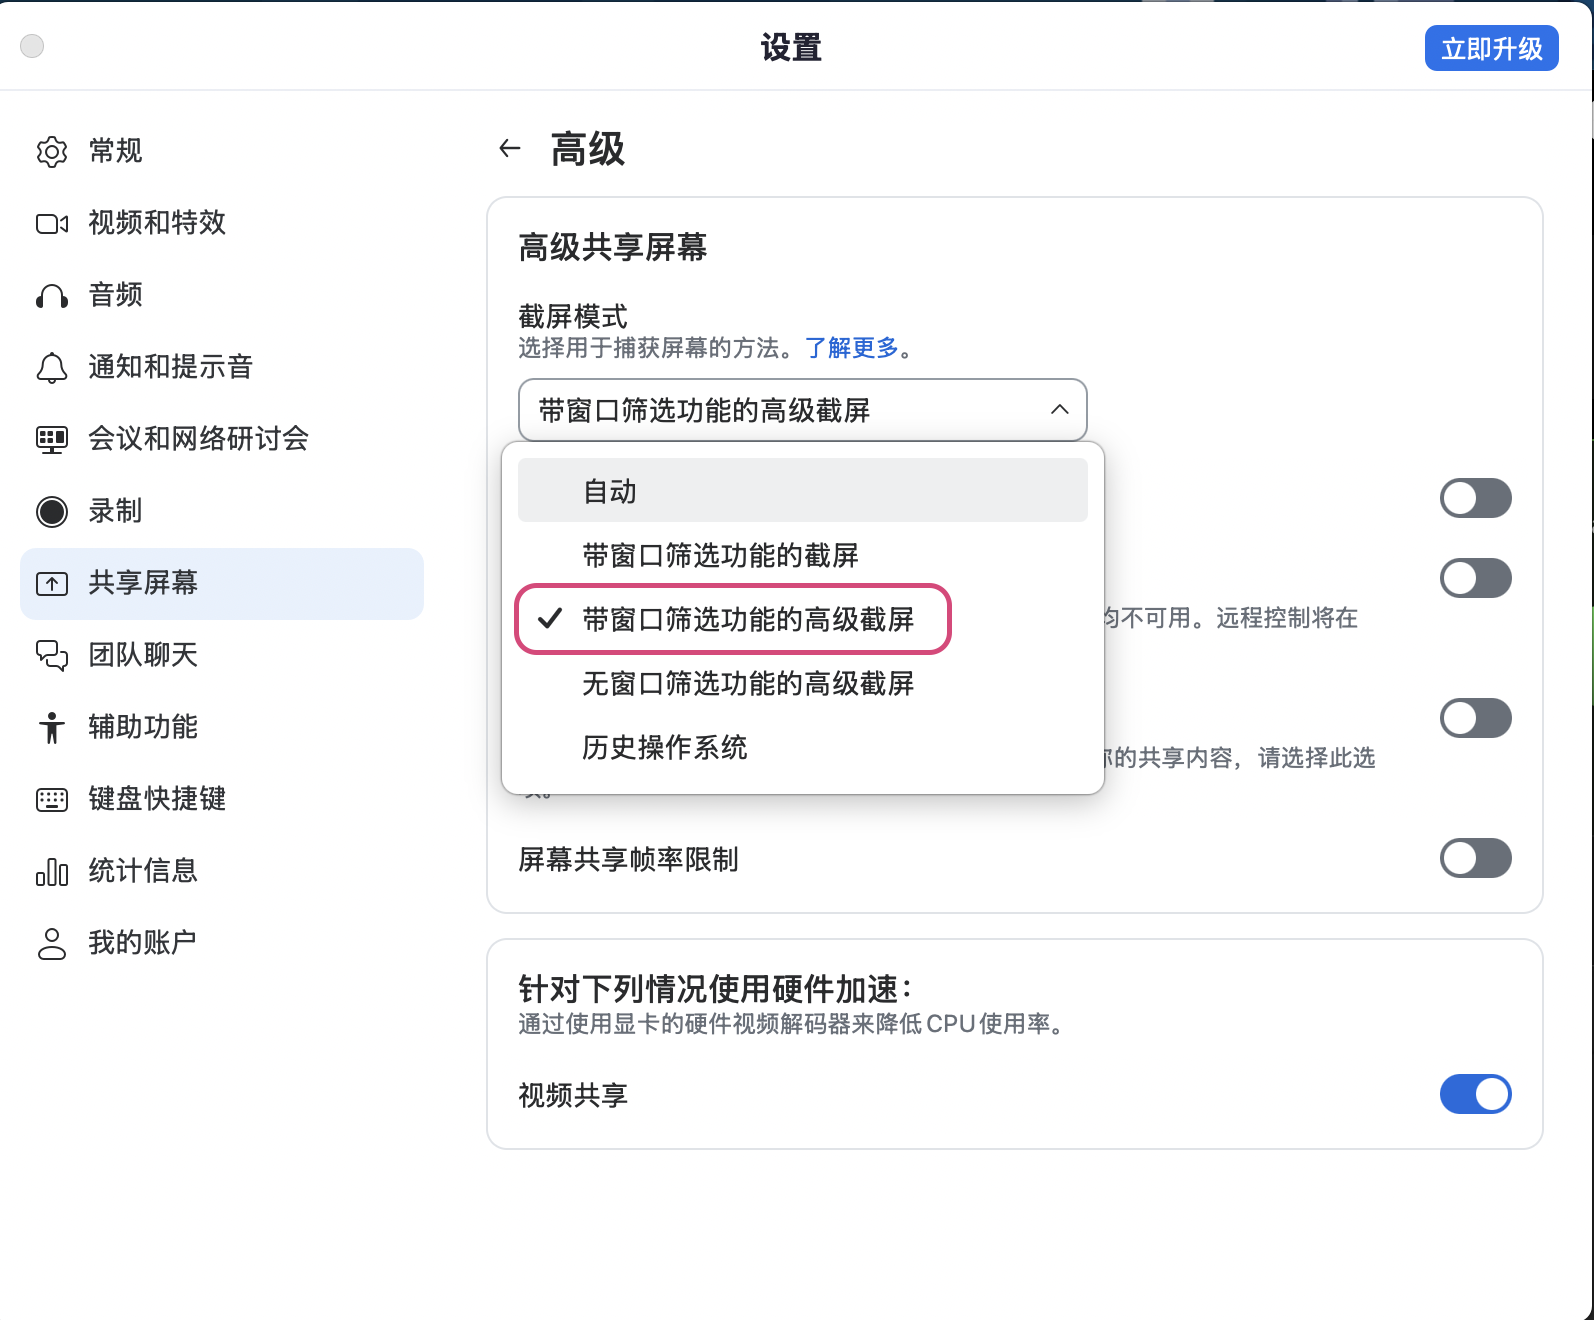The image size is (1594, 1320).
Task: Open 团队聊天 chat bubbles icon
Action: coord(52,655)
